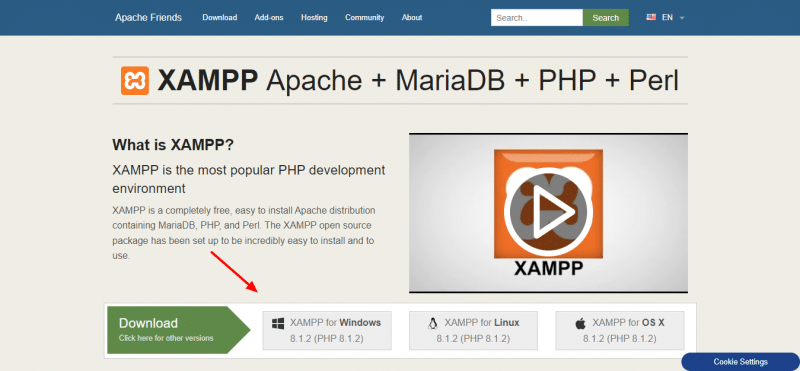This screenshot has width=800, height=371.
Task: Focus the Search text field
Action: click(x=537, y=17)
